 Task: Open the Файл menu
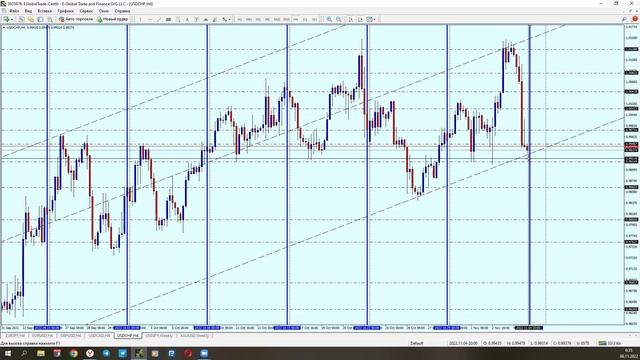pos(14,11)
